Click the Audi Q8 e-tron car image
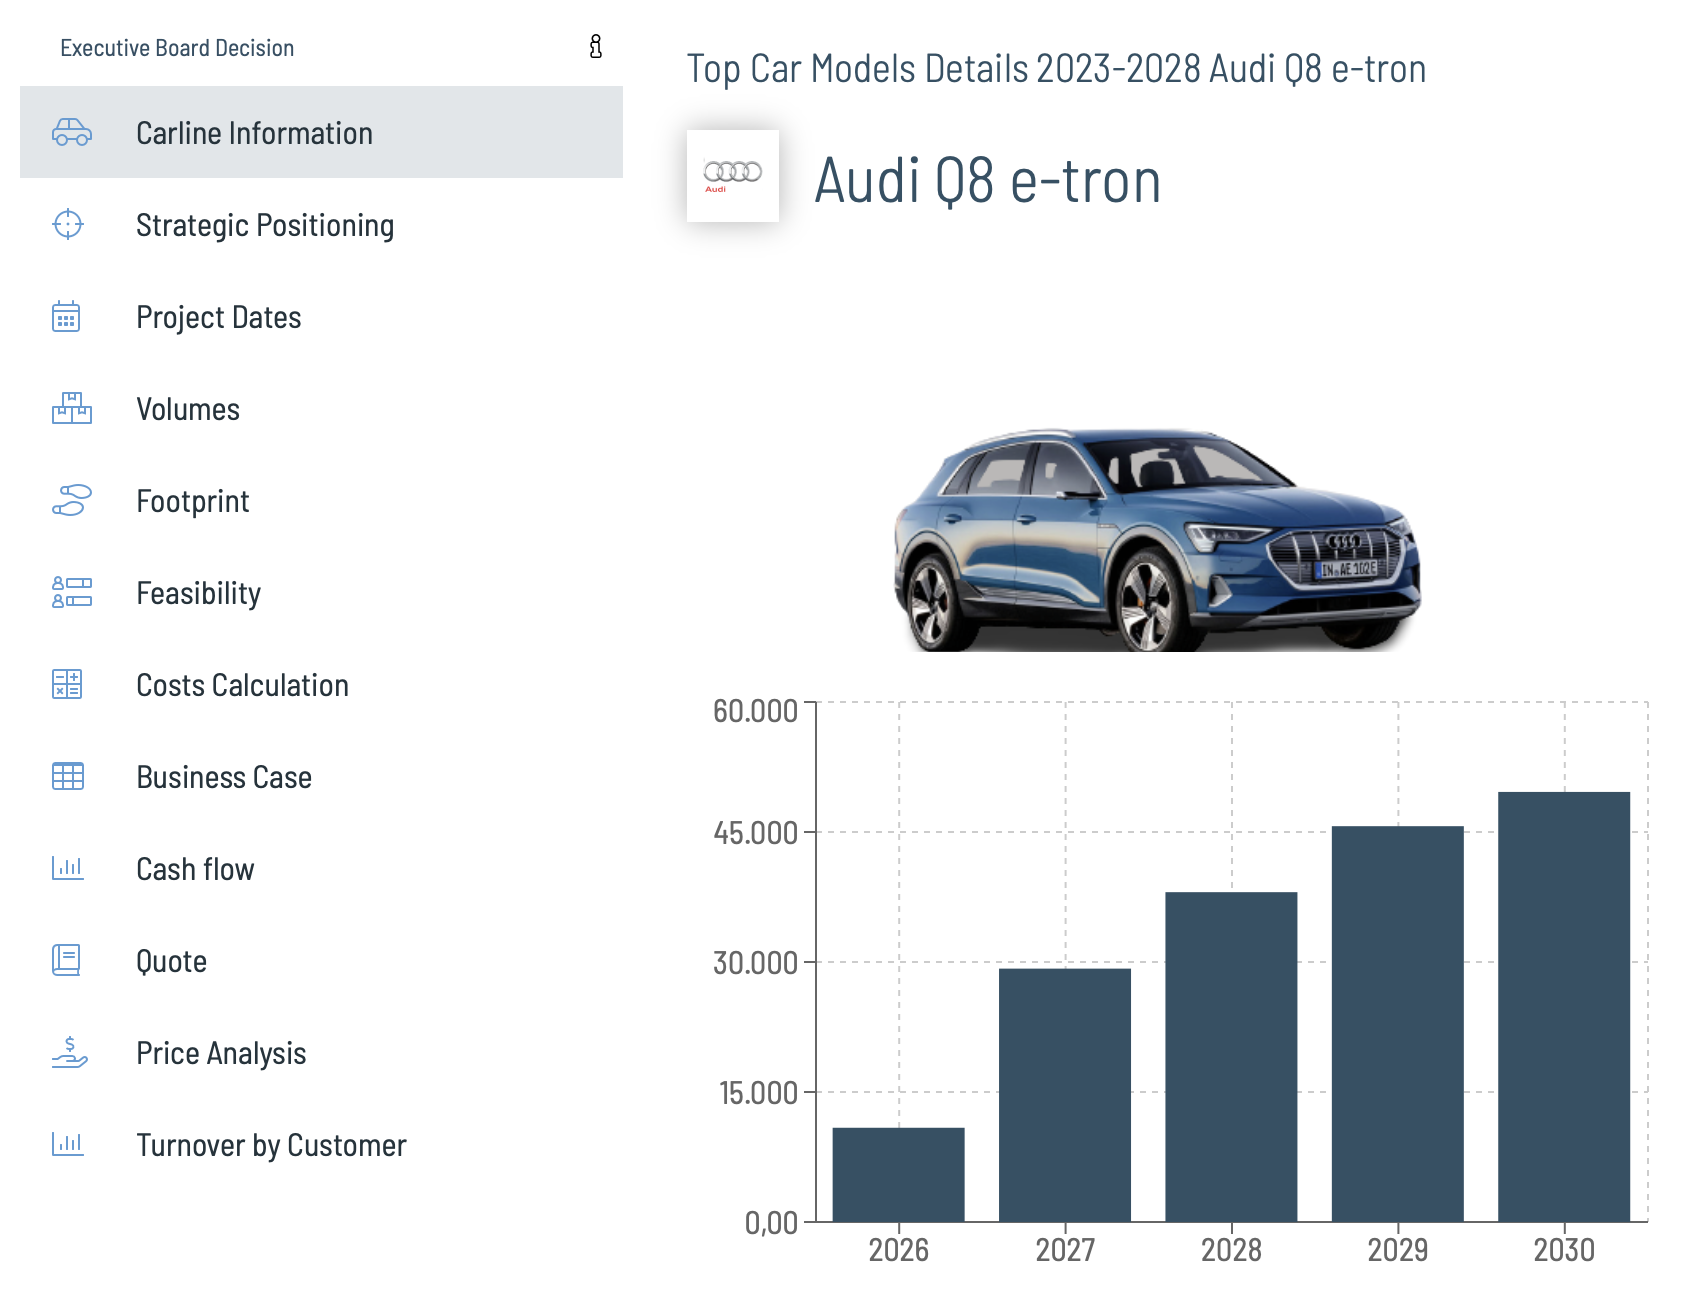1684x1302 pixels. tap(1157, 541)
